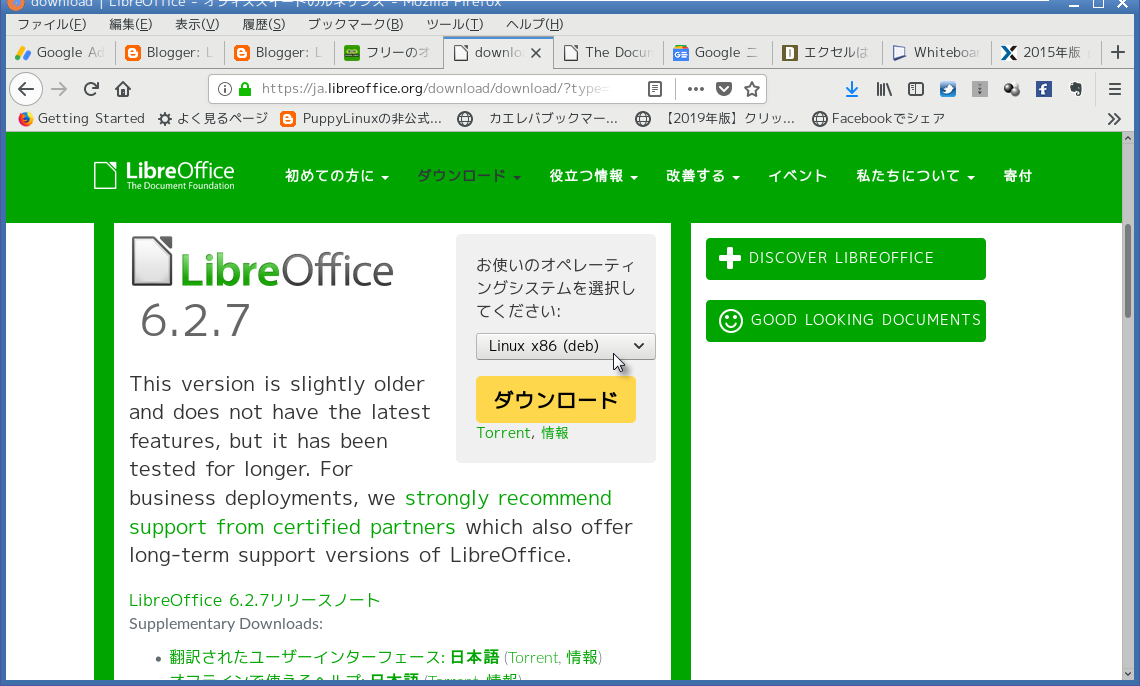This screenshot has height=686, width=1140.
Task: Click the GOOD LOOKING DOCUMENTS button
Action: pyautogui.click(x=846, y=320)
